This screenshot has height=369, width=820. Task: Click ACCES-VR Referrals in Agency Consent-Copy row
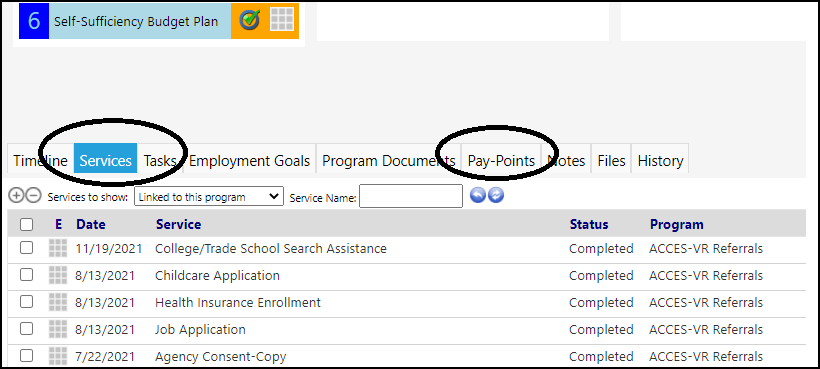click(706, 357)
